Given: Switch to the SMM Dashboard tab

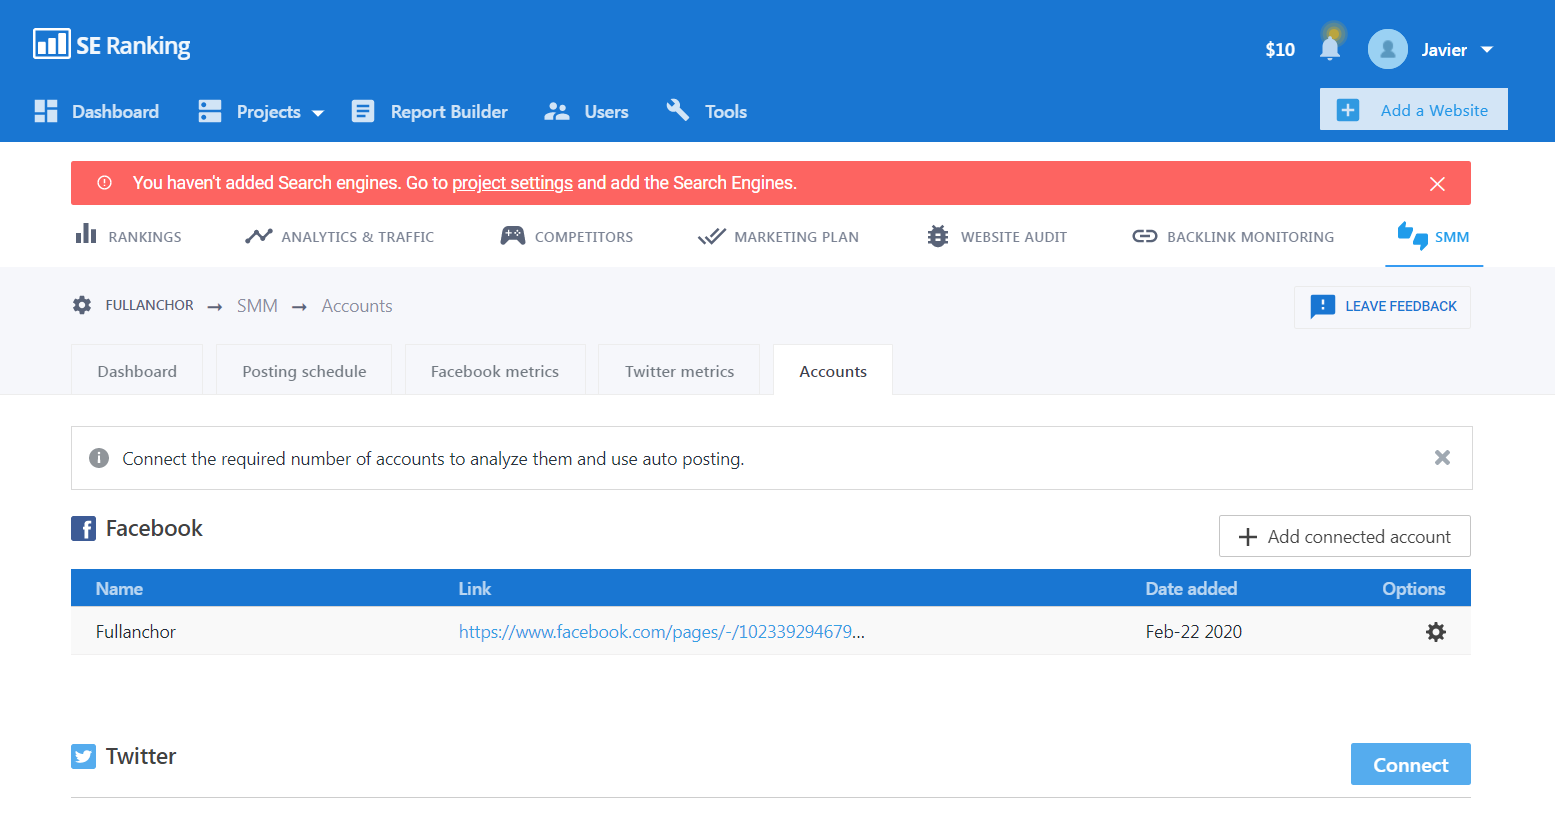Looking at the screenshot, I should click(137, 371).
